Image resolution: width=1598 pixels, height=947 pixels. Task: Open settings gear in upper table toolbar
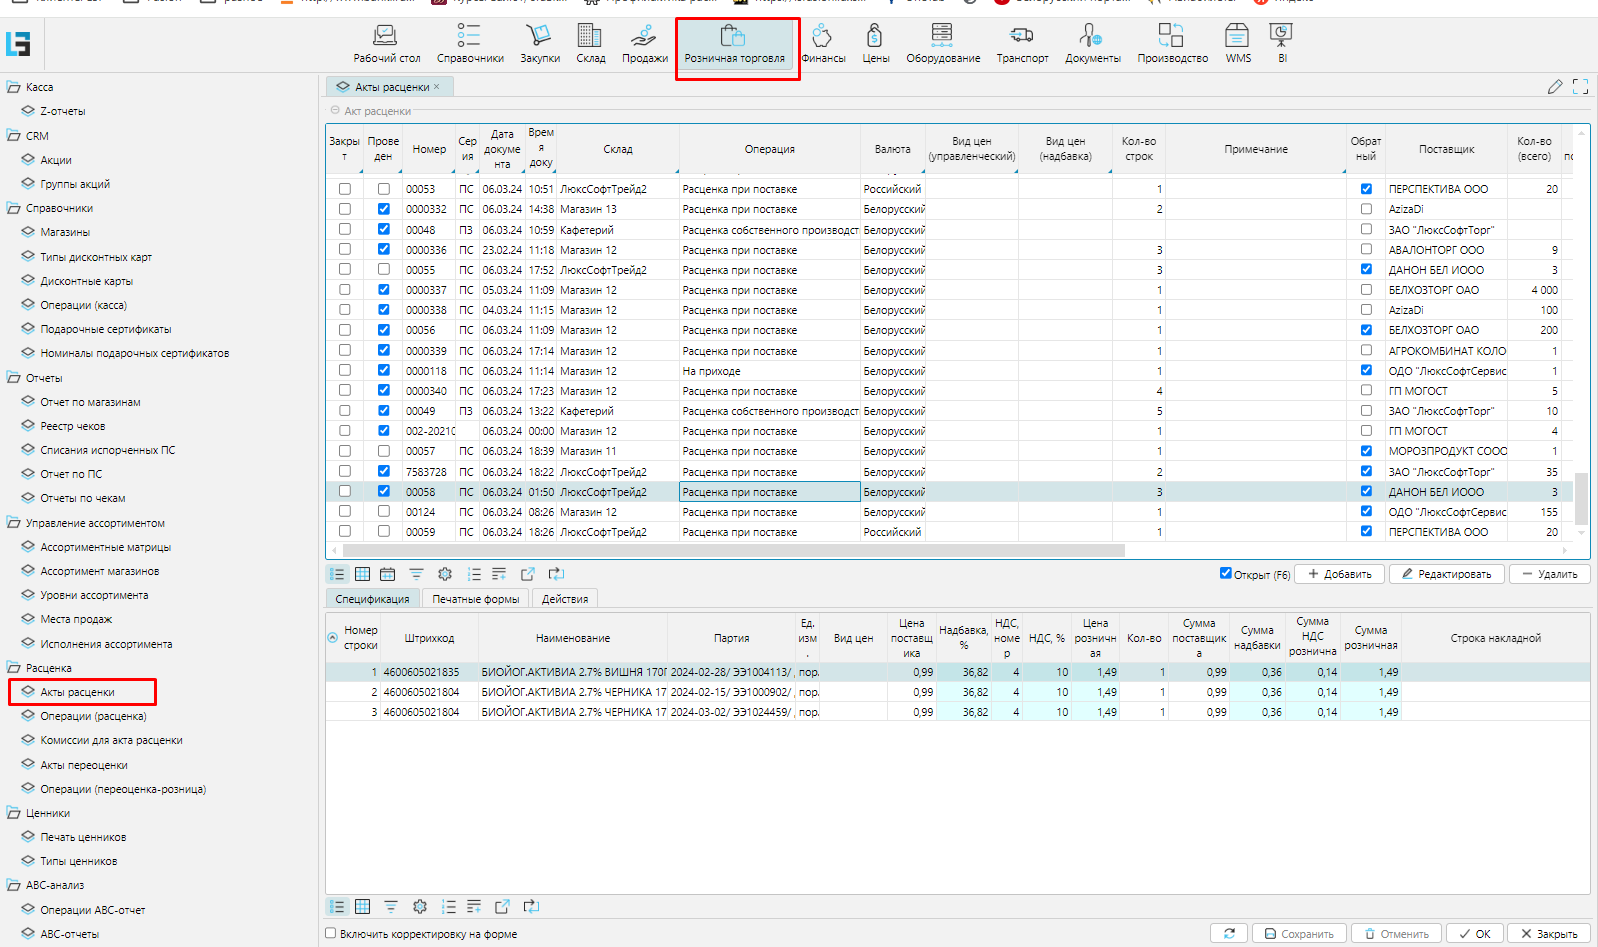coord(445,574)
